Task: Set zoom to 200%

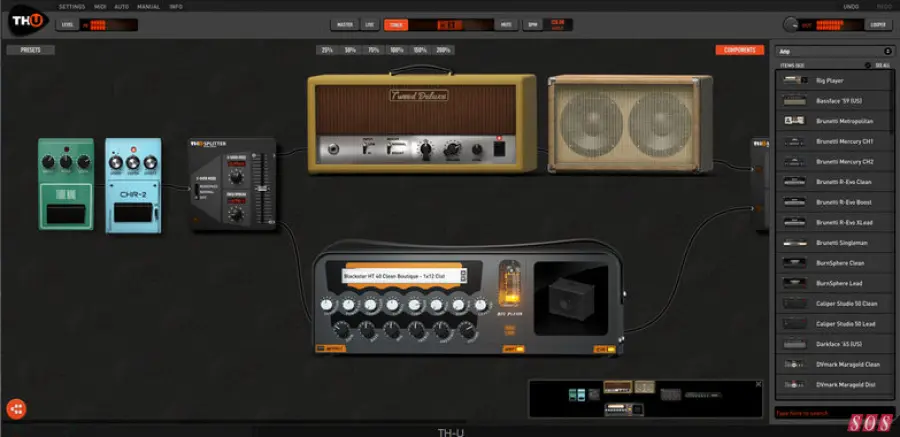Action: click(x=443, y=50)
